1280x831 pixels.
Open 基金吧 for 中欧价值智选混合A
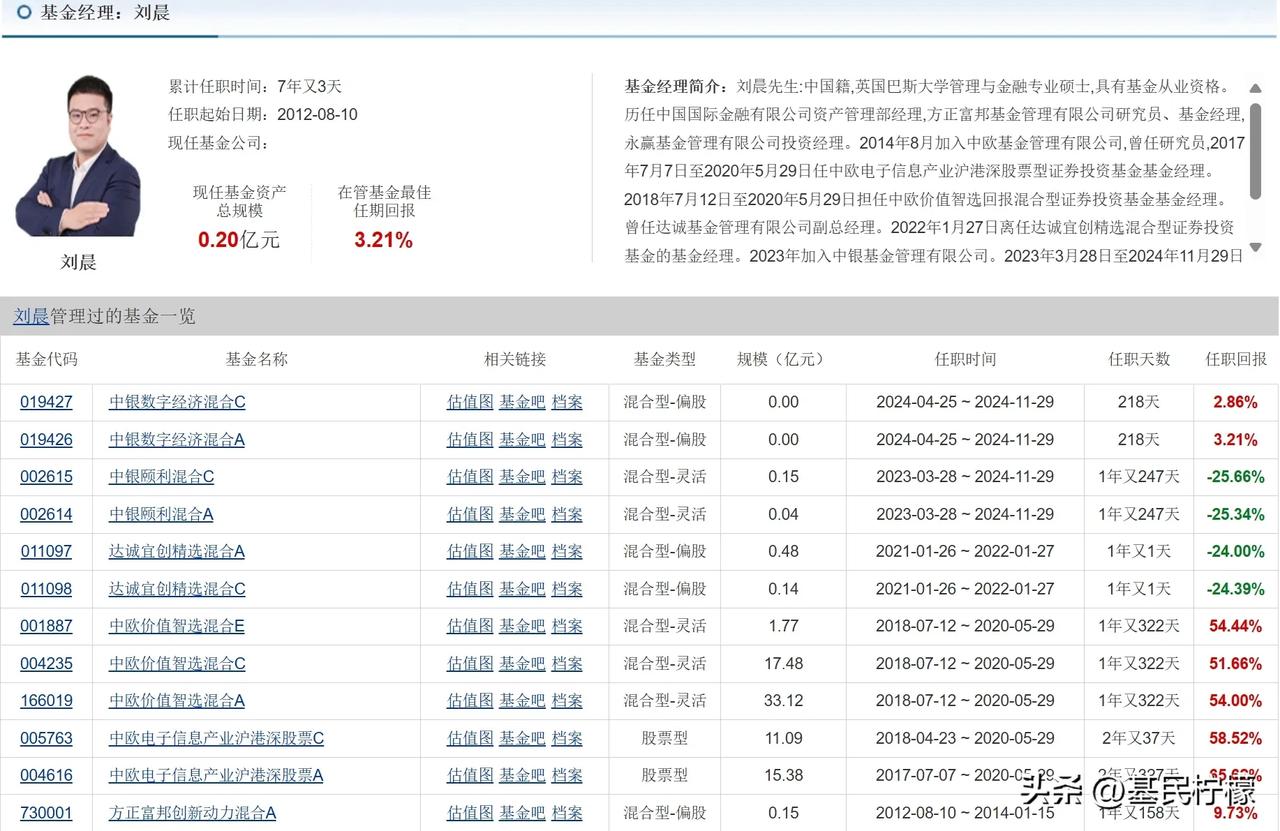tap(522, 701)
